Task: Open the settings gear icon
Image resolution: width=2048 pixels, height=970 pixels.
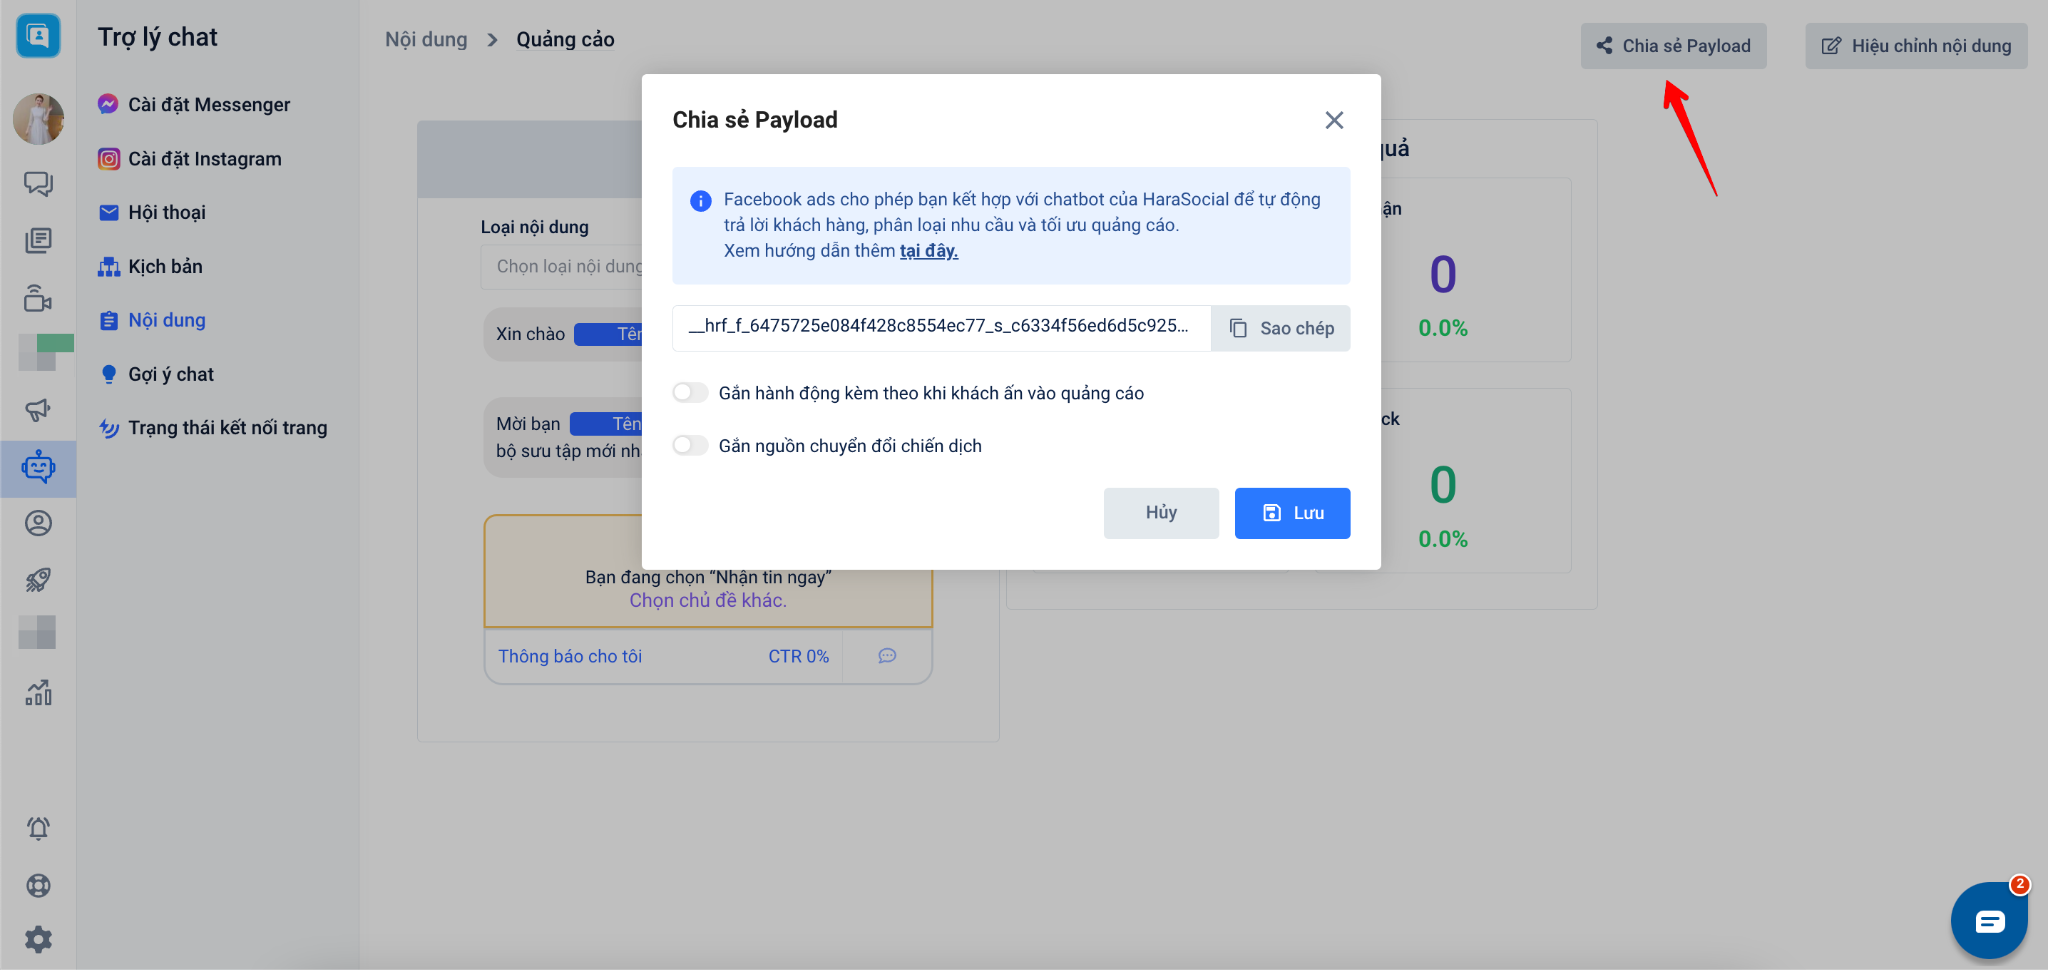Action: (x=38, y=939)
